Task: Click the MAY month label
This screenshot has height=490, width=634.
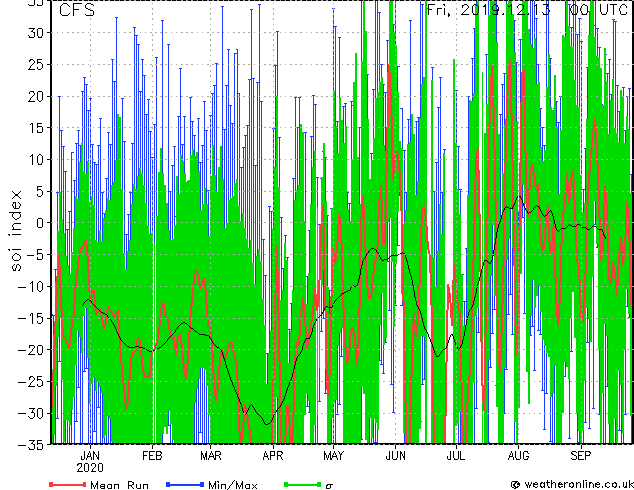Action: (334, 456)
